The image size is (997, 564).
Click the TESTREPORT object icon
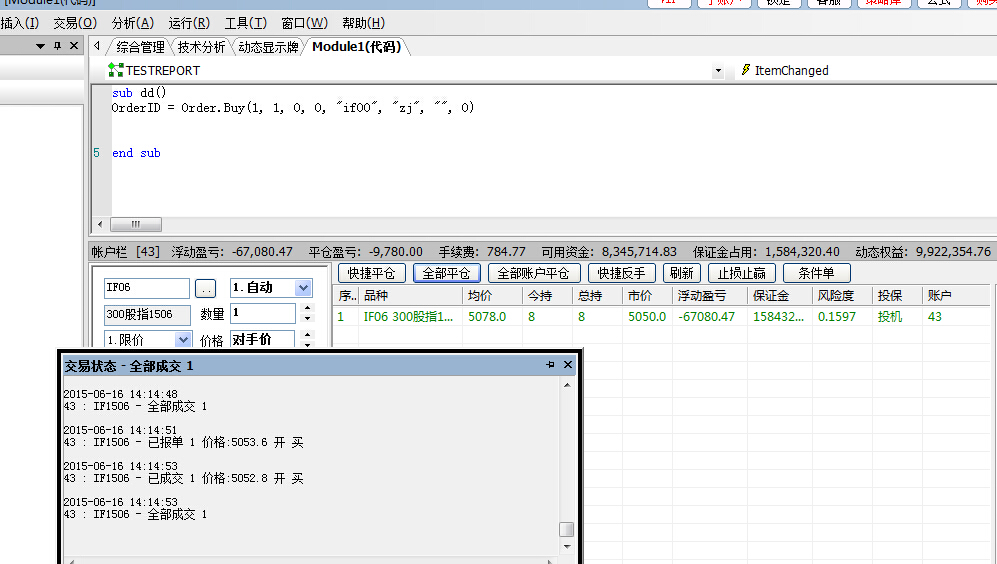pyautogui.click(x=115, y=70)
